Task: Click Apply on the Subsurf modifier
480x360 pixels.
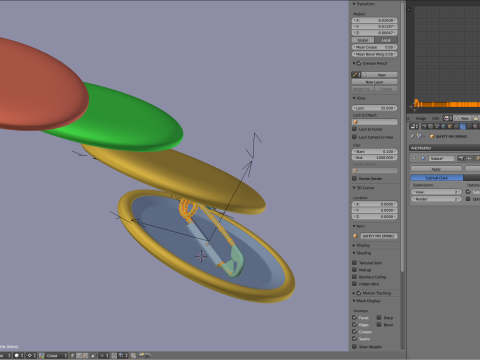Action: pyautogui.click(x=436, y=169)
